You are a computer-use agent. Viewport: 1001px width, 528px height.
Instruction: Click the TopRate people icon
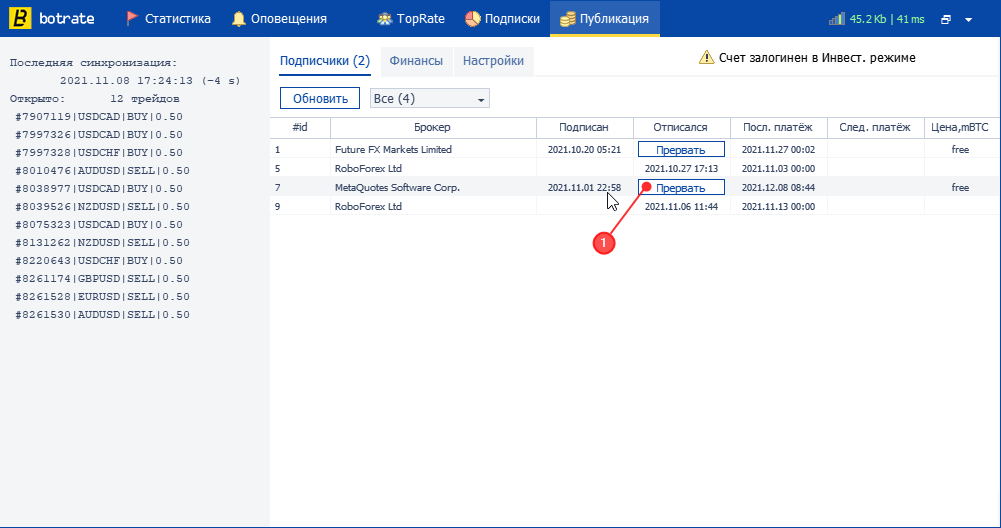click(x=384, y=19)
